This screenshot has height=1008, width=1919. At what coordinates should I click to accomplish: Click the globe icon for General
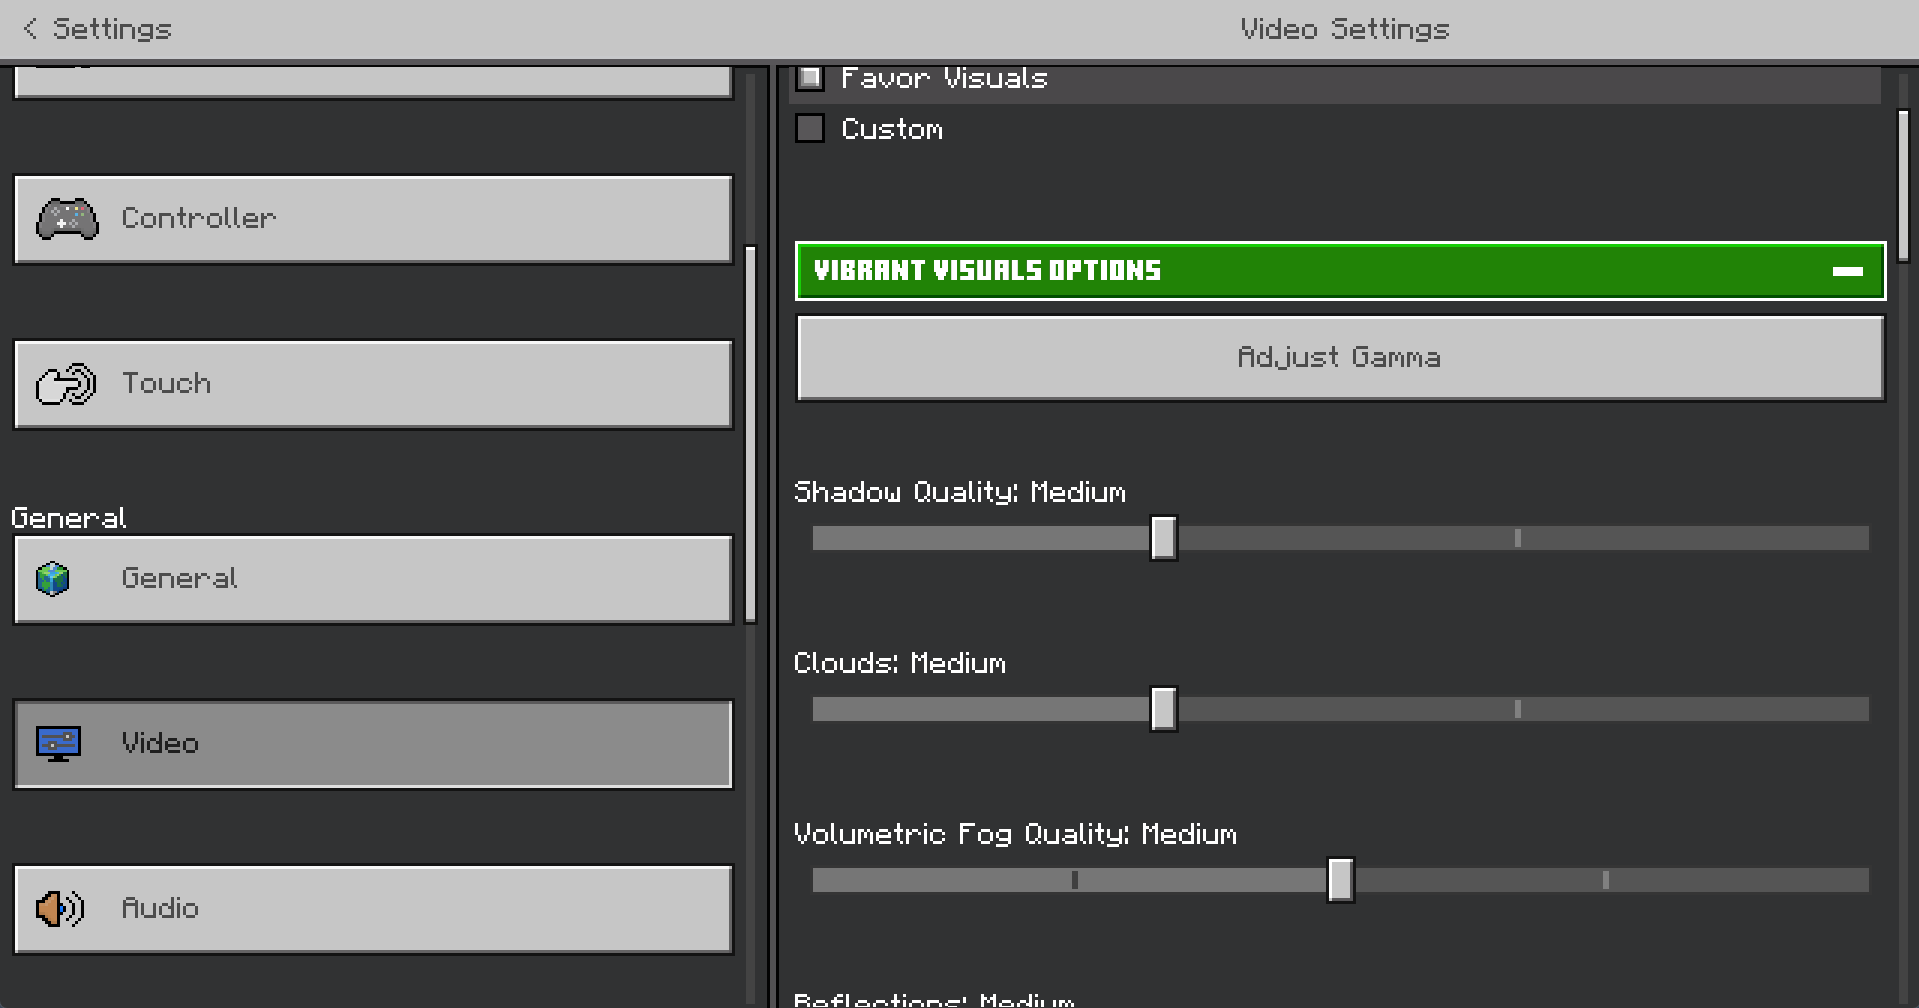pyautogui.click(x=52, y=578)
